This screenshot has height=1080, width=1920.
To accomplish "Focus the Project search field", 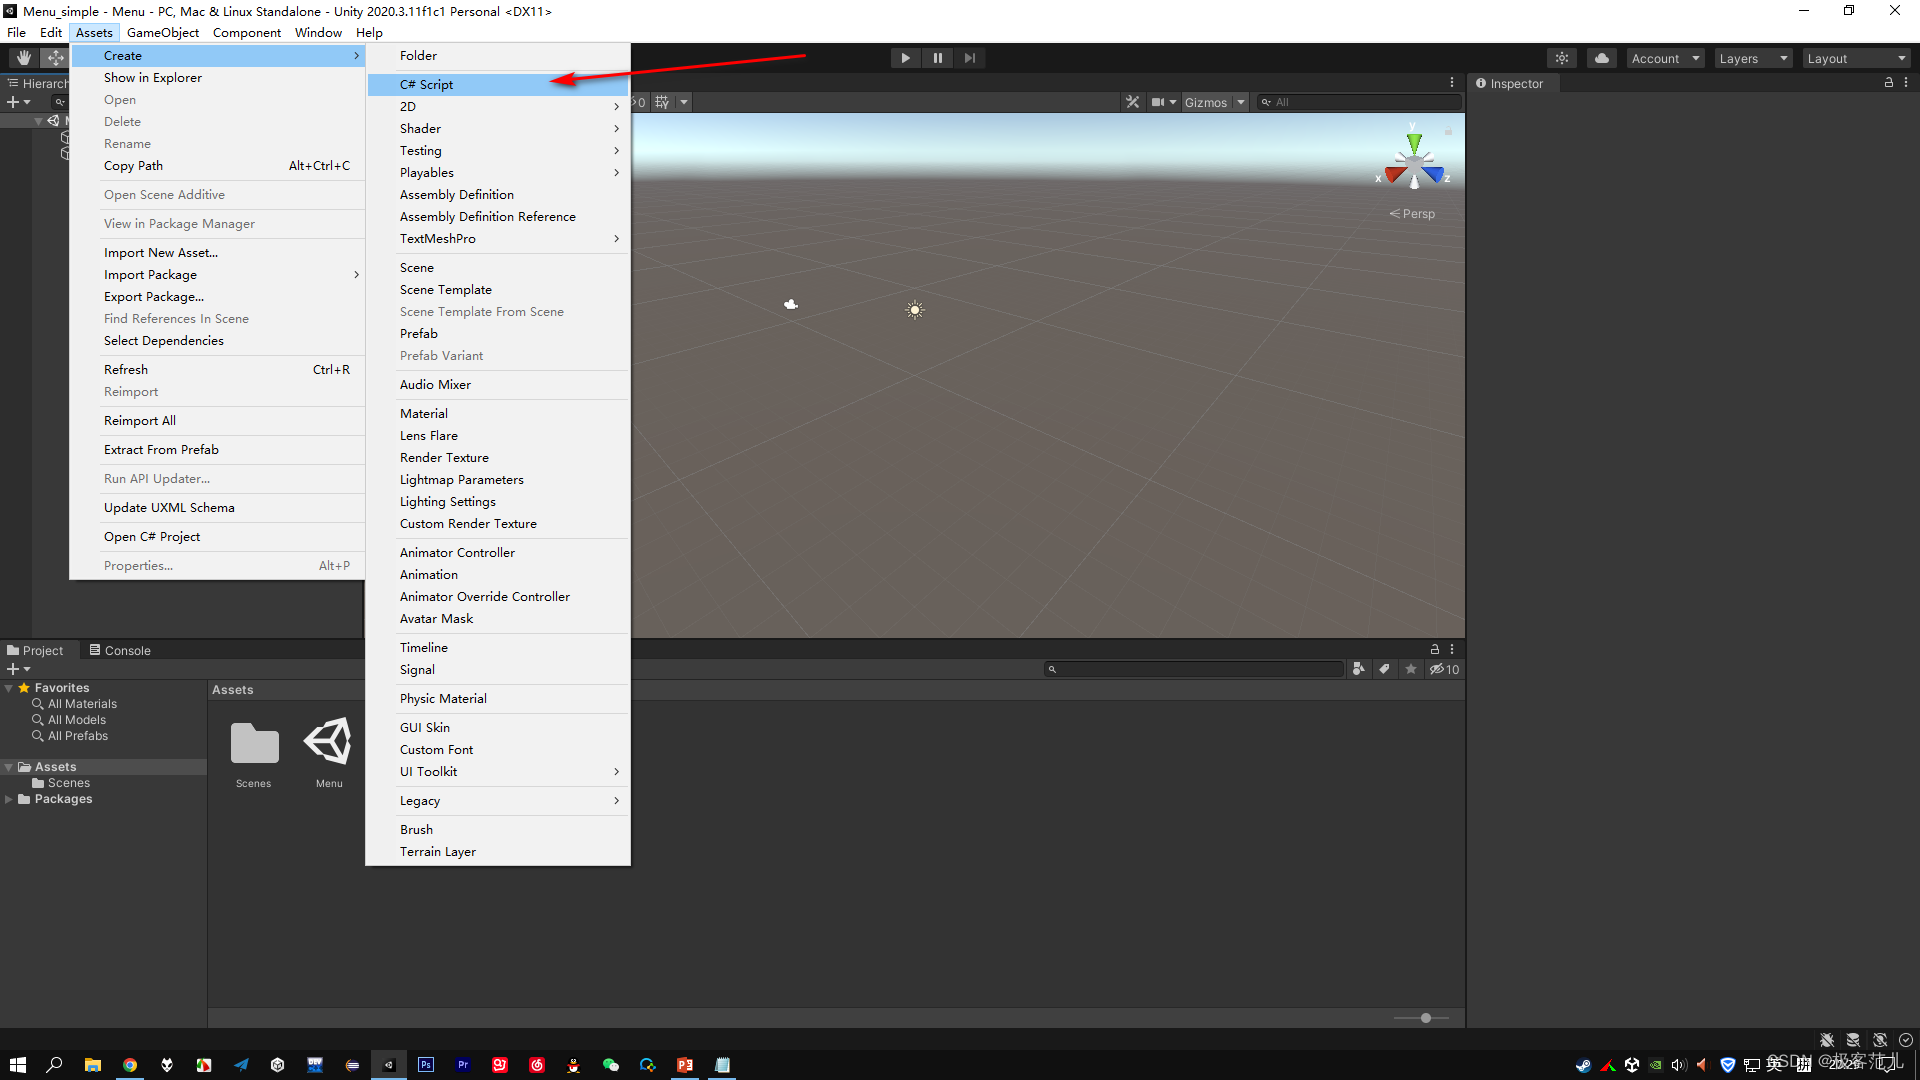I will [1194, 670].
